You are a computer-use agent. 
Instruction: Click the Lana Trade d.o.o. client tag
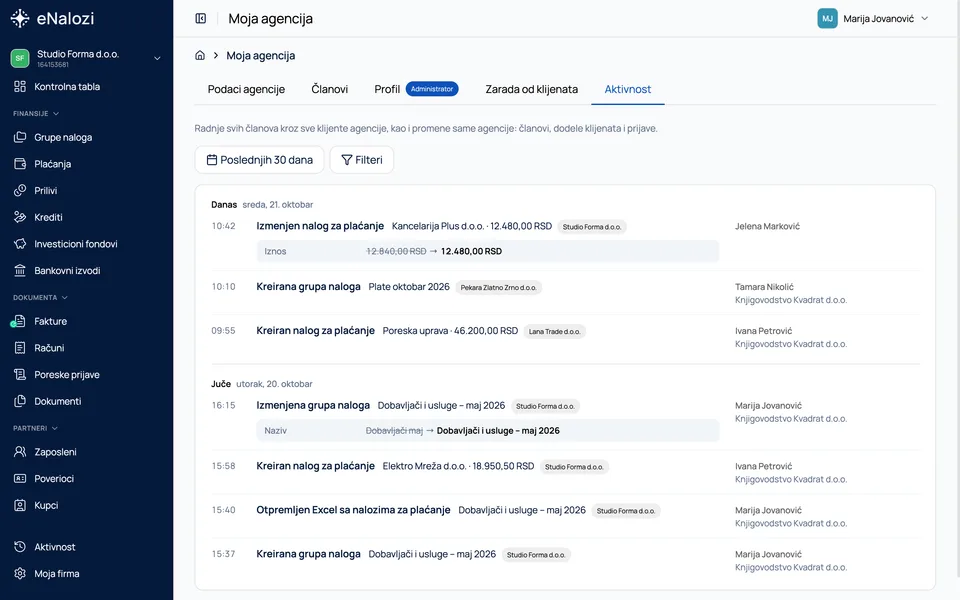[x=555, y=331]
